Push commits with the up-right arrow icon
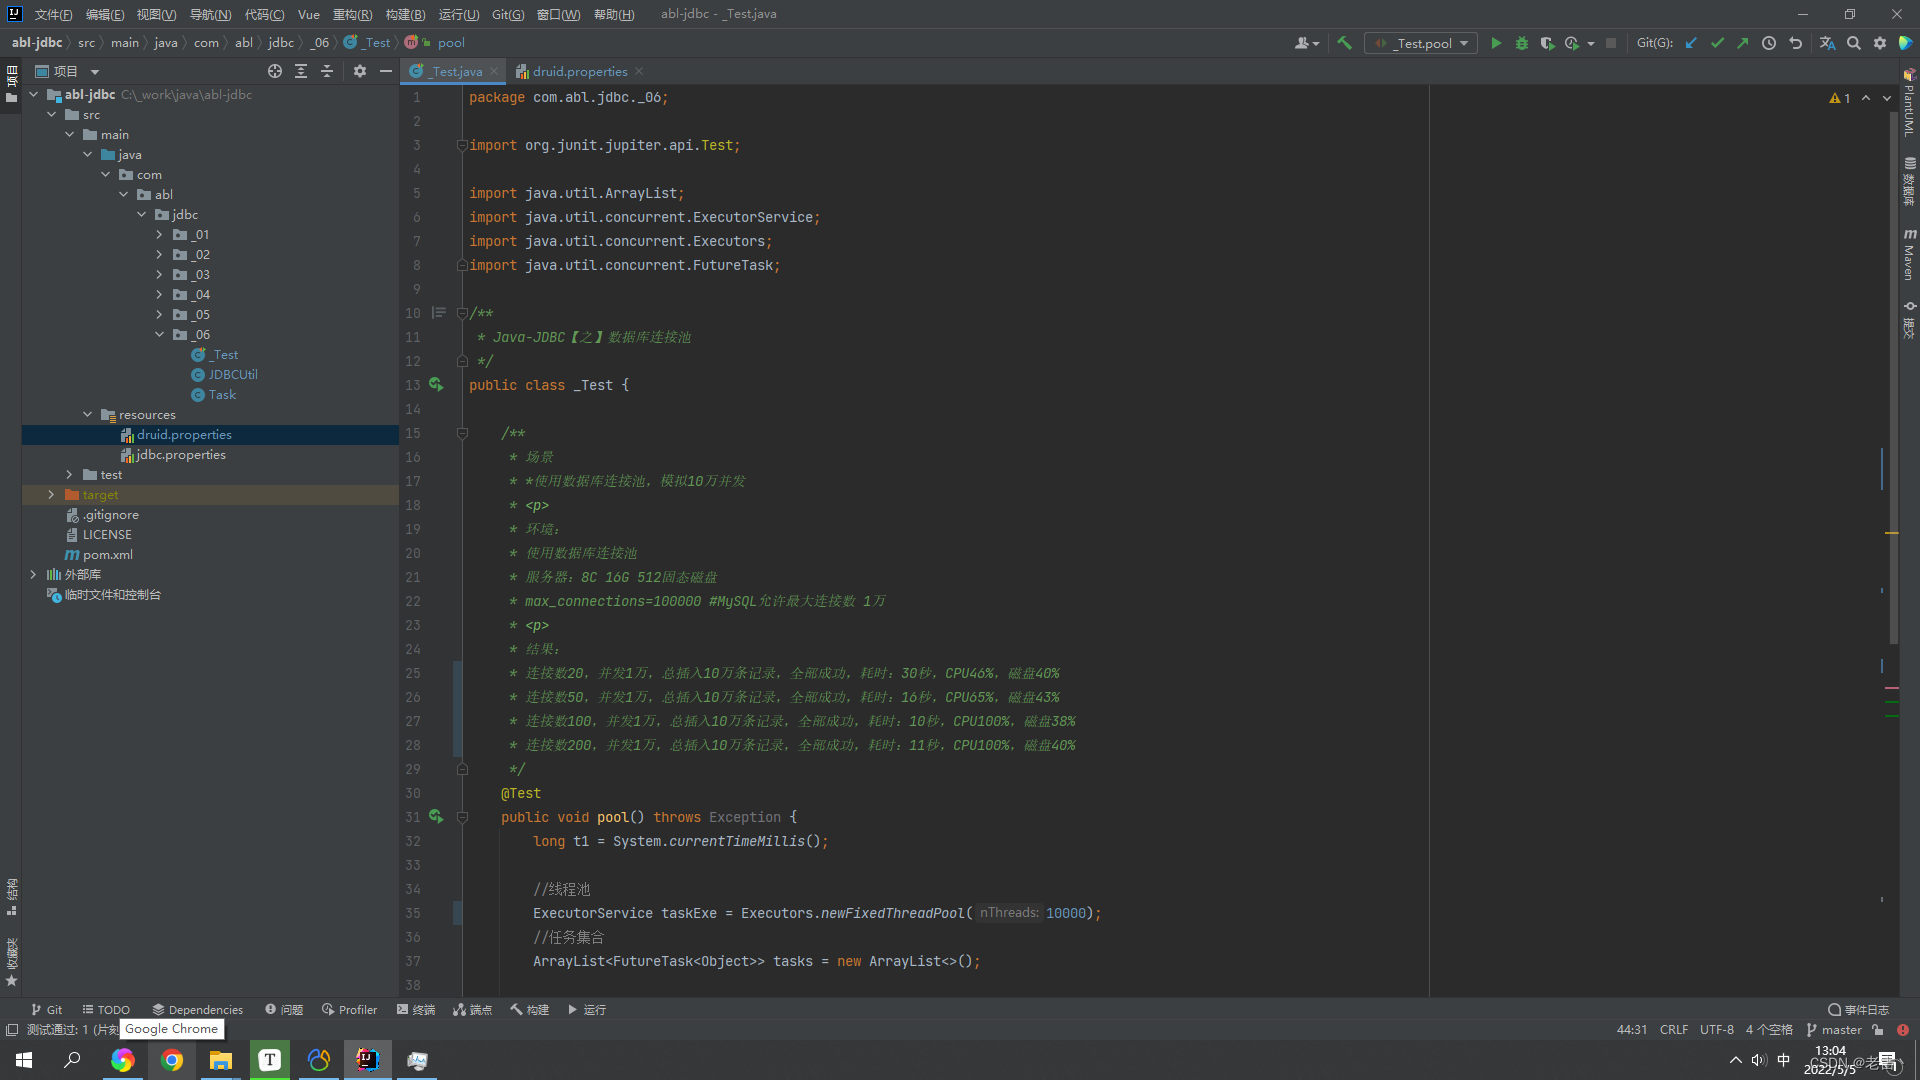The width and height of the screenshot is (1920, 1080). pyautogui.click(x=1743, y=43)
